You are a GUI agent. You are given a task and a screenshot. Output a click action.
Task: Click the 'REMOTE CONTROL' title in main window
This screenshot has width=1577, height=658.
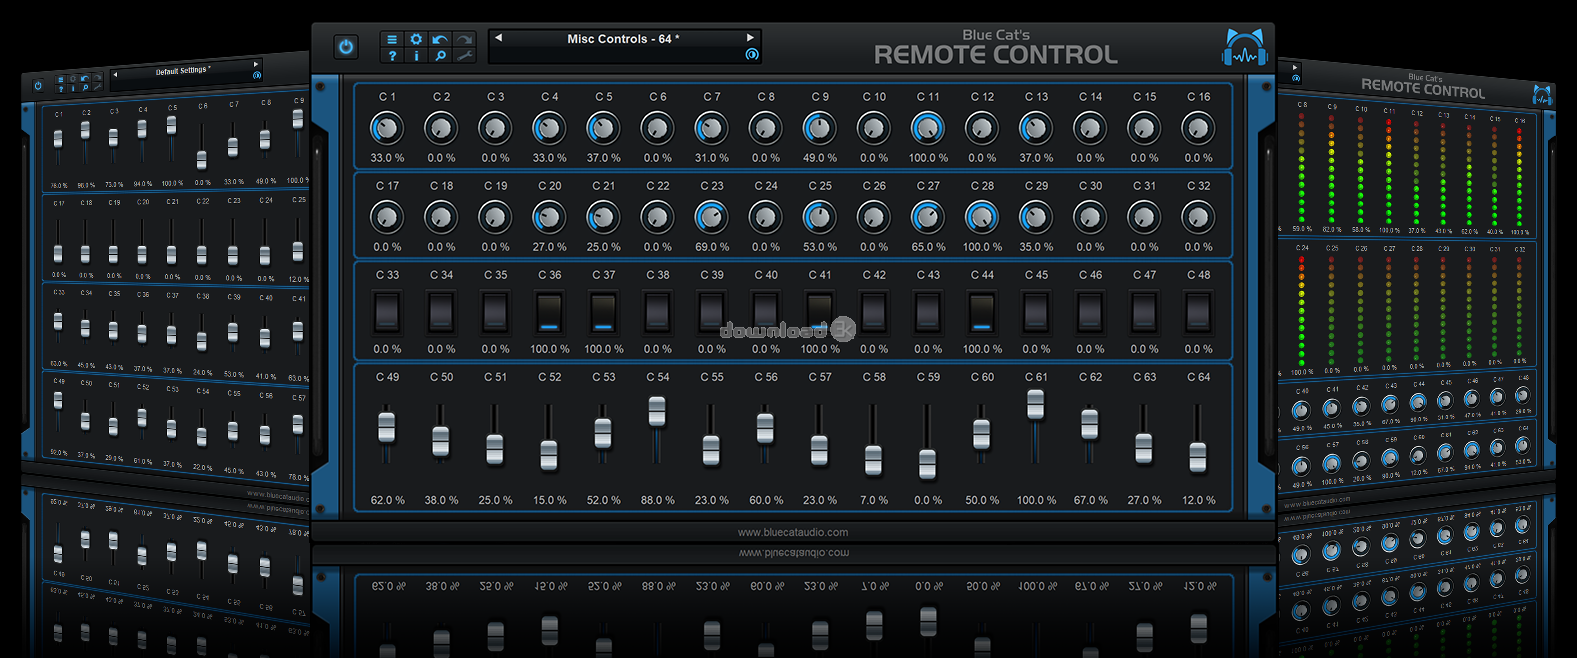click(x=996, y=55)
